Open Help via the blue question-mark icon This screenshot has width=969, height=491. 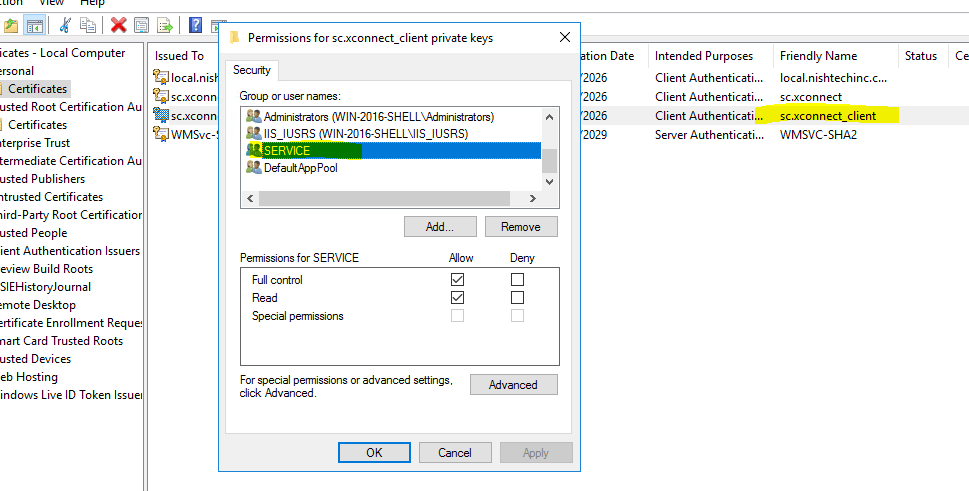point(194,25)
